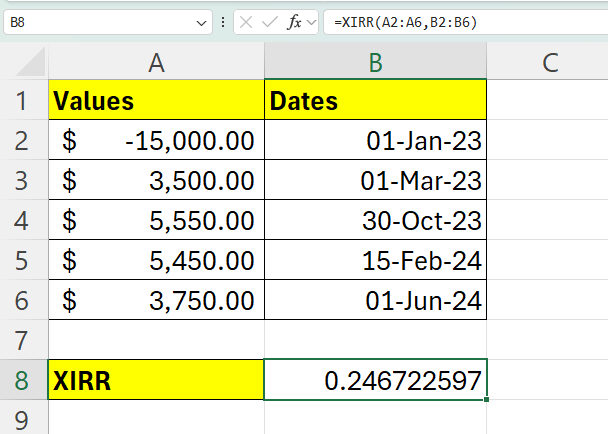Select row 8 header
608x434 pixels.
(22, 380)
